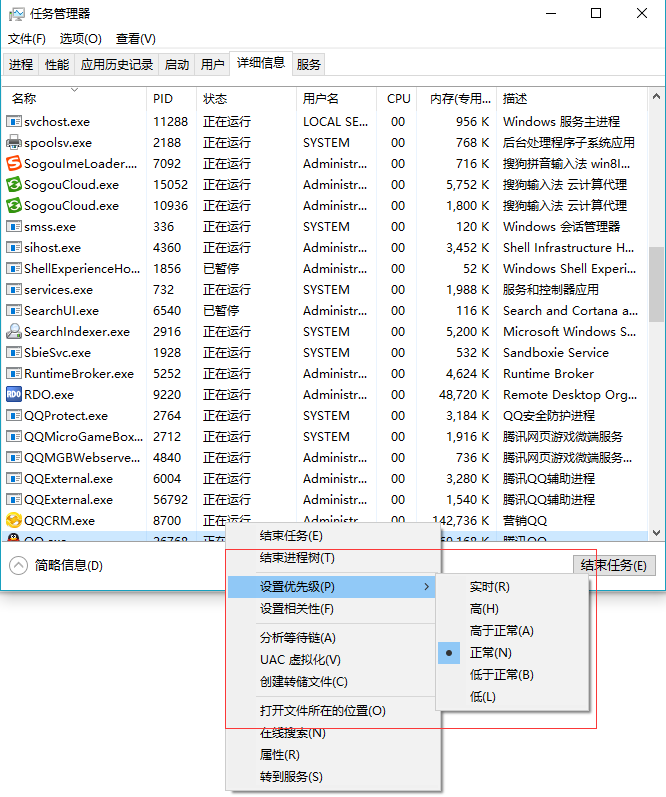This screenshot has height=797, width=666.
Task: Choose 分析等待链(A) in the context menu
Action: click(x=333, y=637)
